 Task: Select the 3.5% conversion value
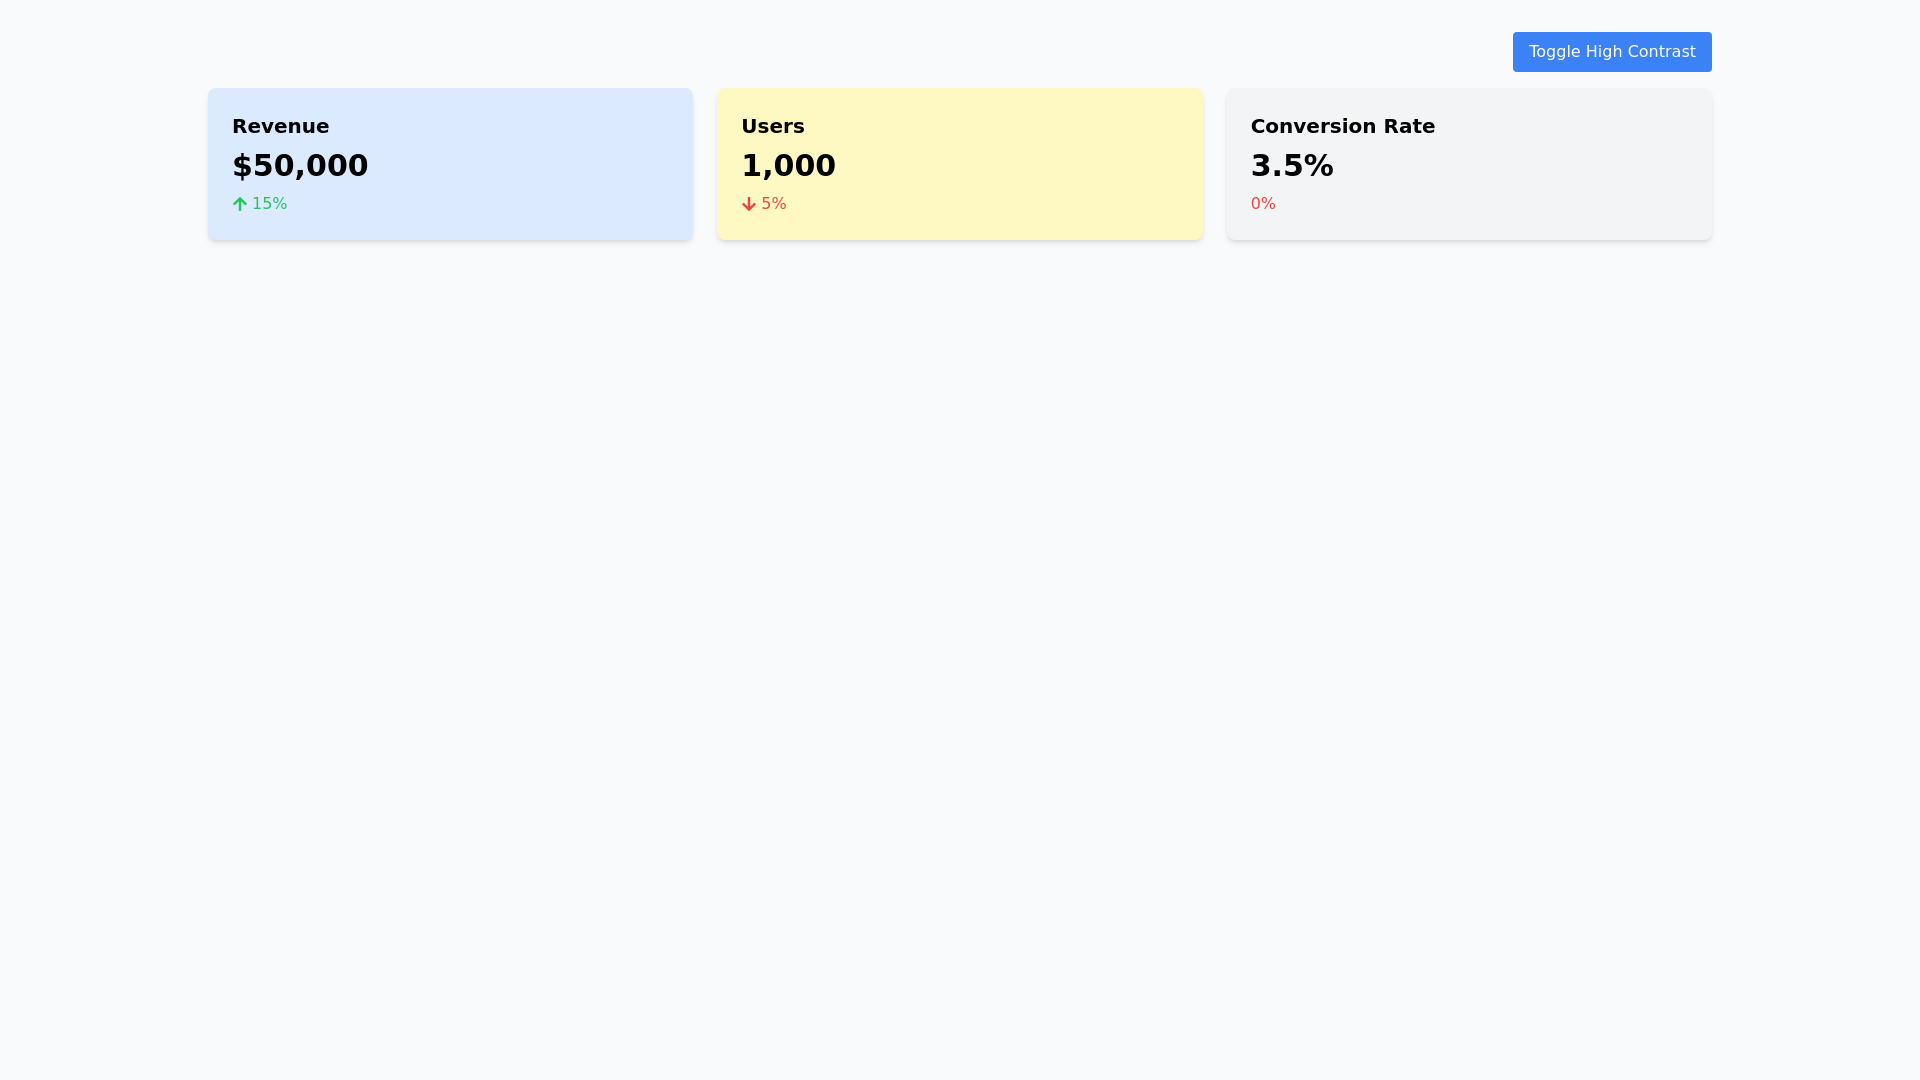point(1292,165)
